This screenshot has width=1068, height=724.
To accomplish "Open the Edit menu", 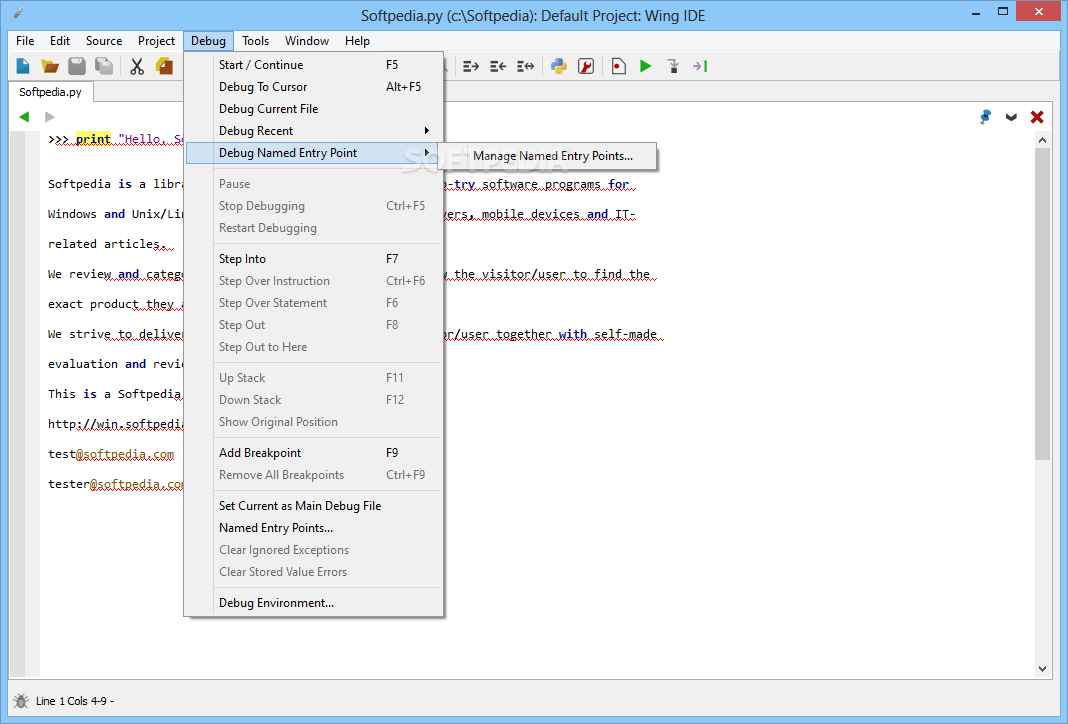I will tap(60, 41).
